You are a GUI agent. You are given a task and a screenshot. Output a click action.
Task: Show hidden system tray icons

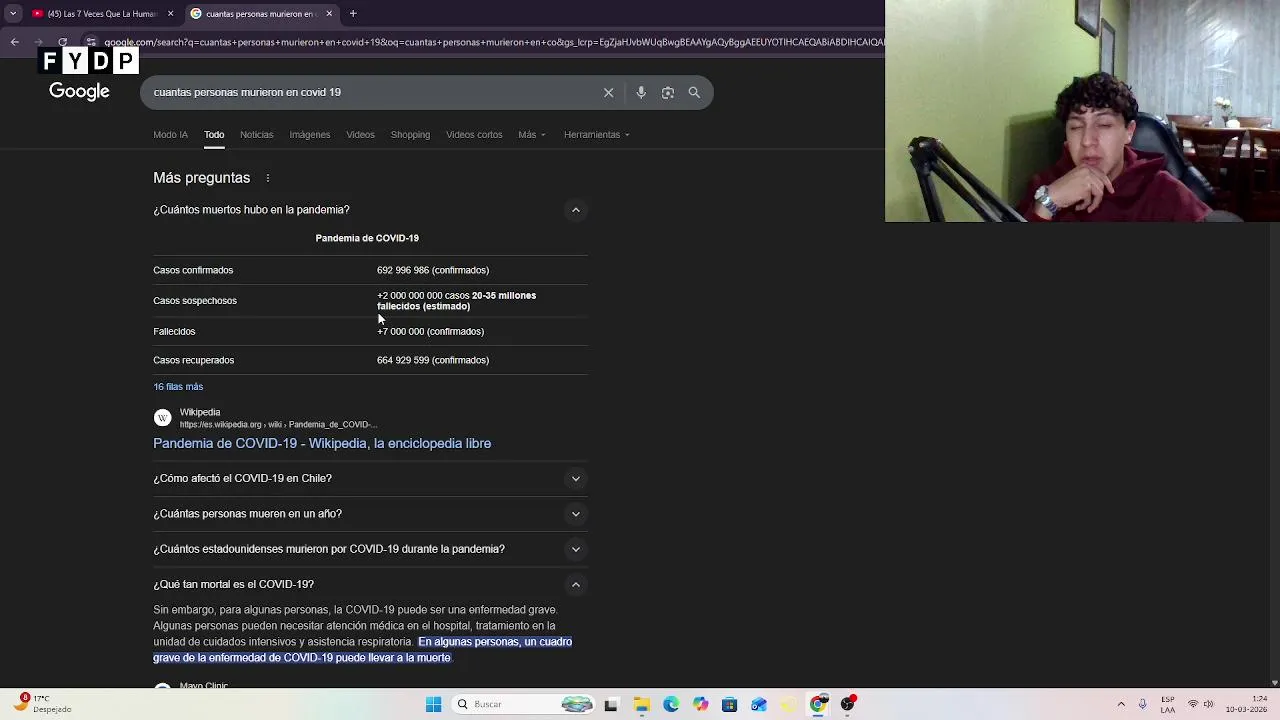pos(1121,704)
